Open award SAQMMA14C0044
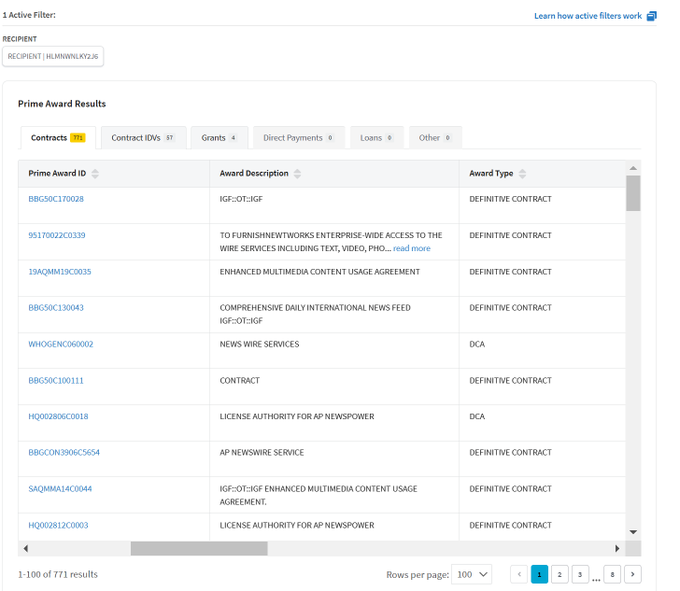680x591 pixels. point(60,489)
